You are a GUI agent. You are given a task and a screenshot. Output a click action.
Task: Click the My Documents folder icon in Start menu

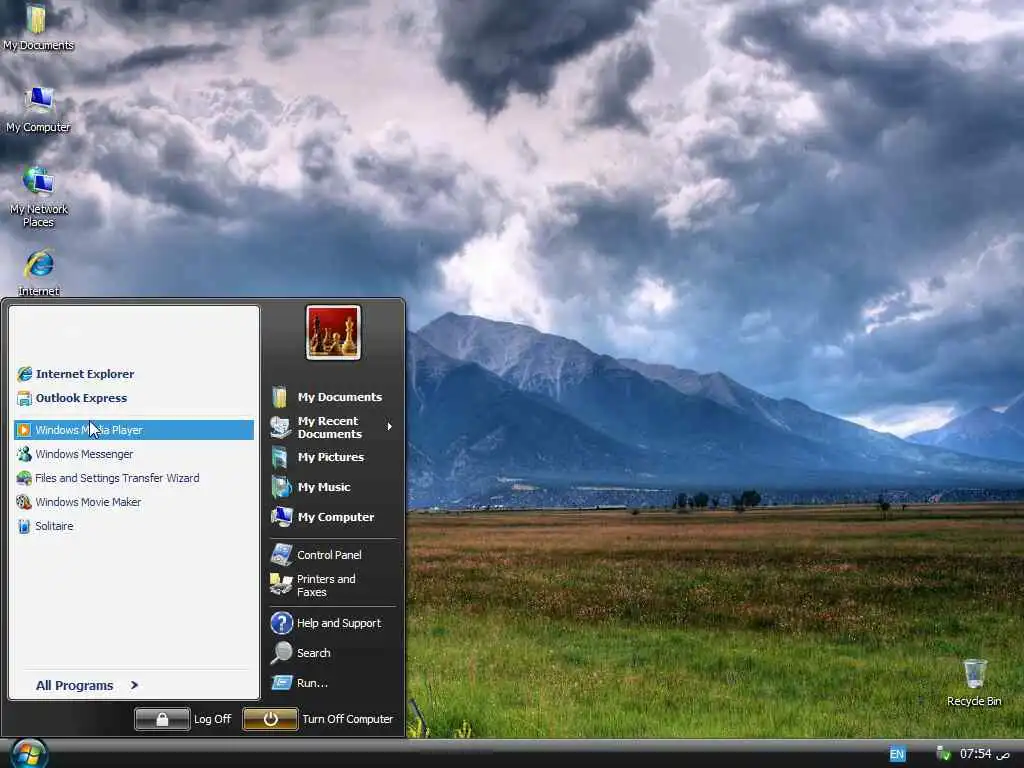280,396
